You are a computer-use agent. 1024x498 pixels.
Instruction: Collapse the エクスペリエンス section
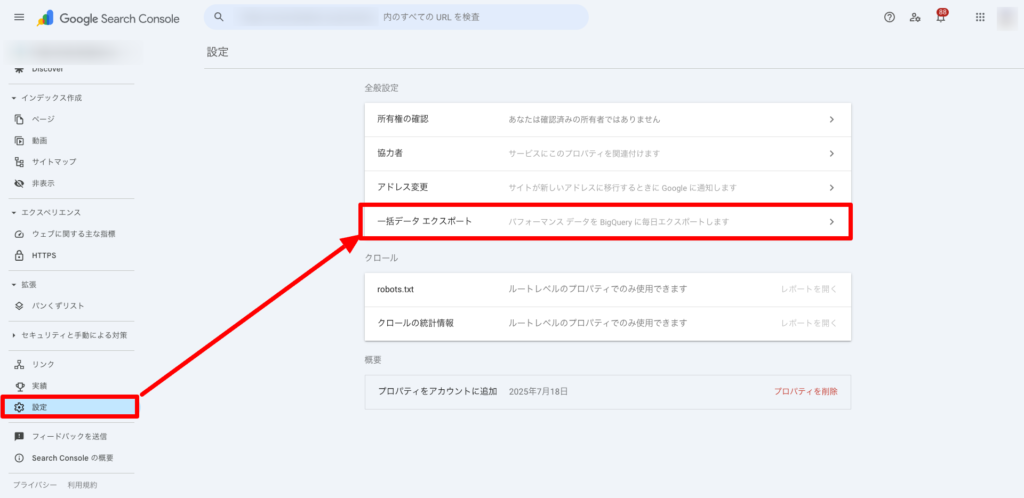[x=14, y=213]
